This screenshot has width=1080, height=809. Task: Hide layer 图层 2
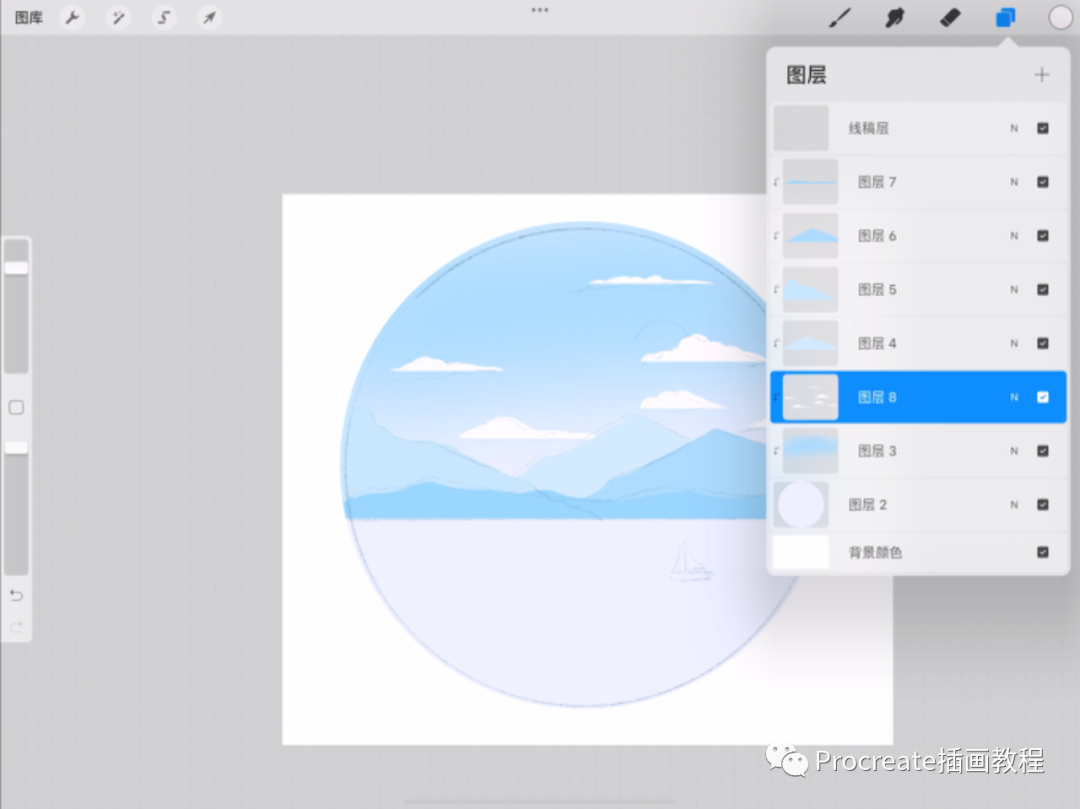pyautogui.click(x=1043, y=504)
